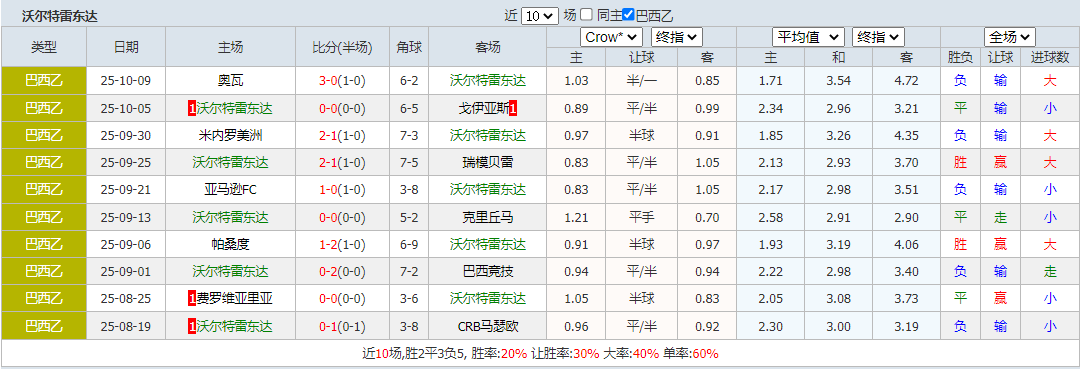Click the red card badge beside 费罗维亚里亚
1082x369 pixels.
[192, 299]
